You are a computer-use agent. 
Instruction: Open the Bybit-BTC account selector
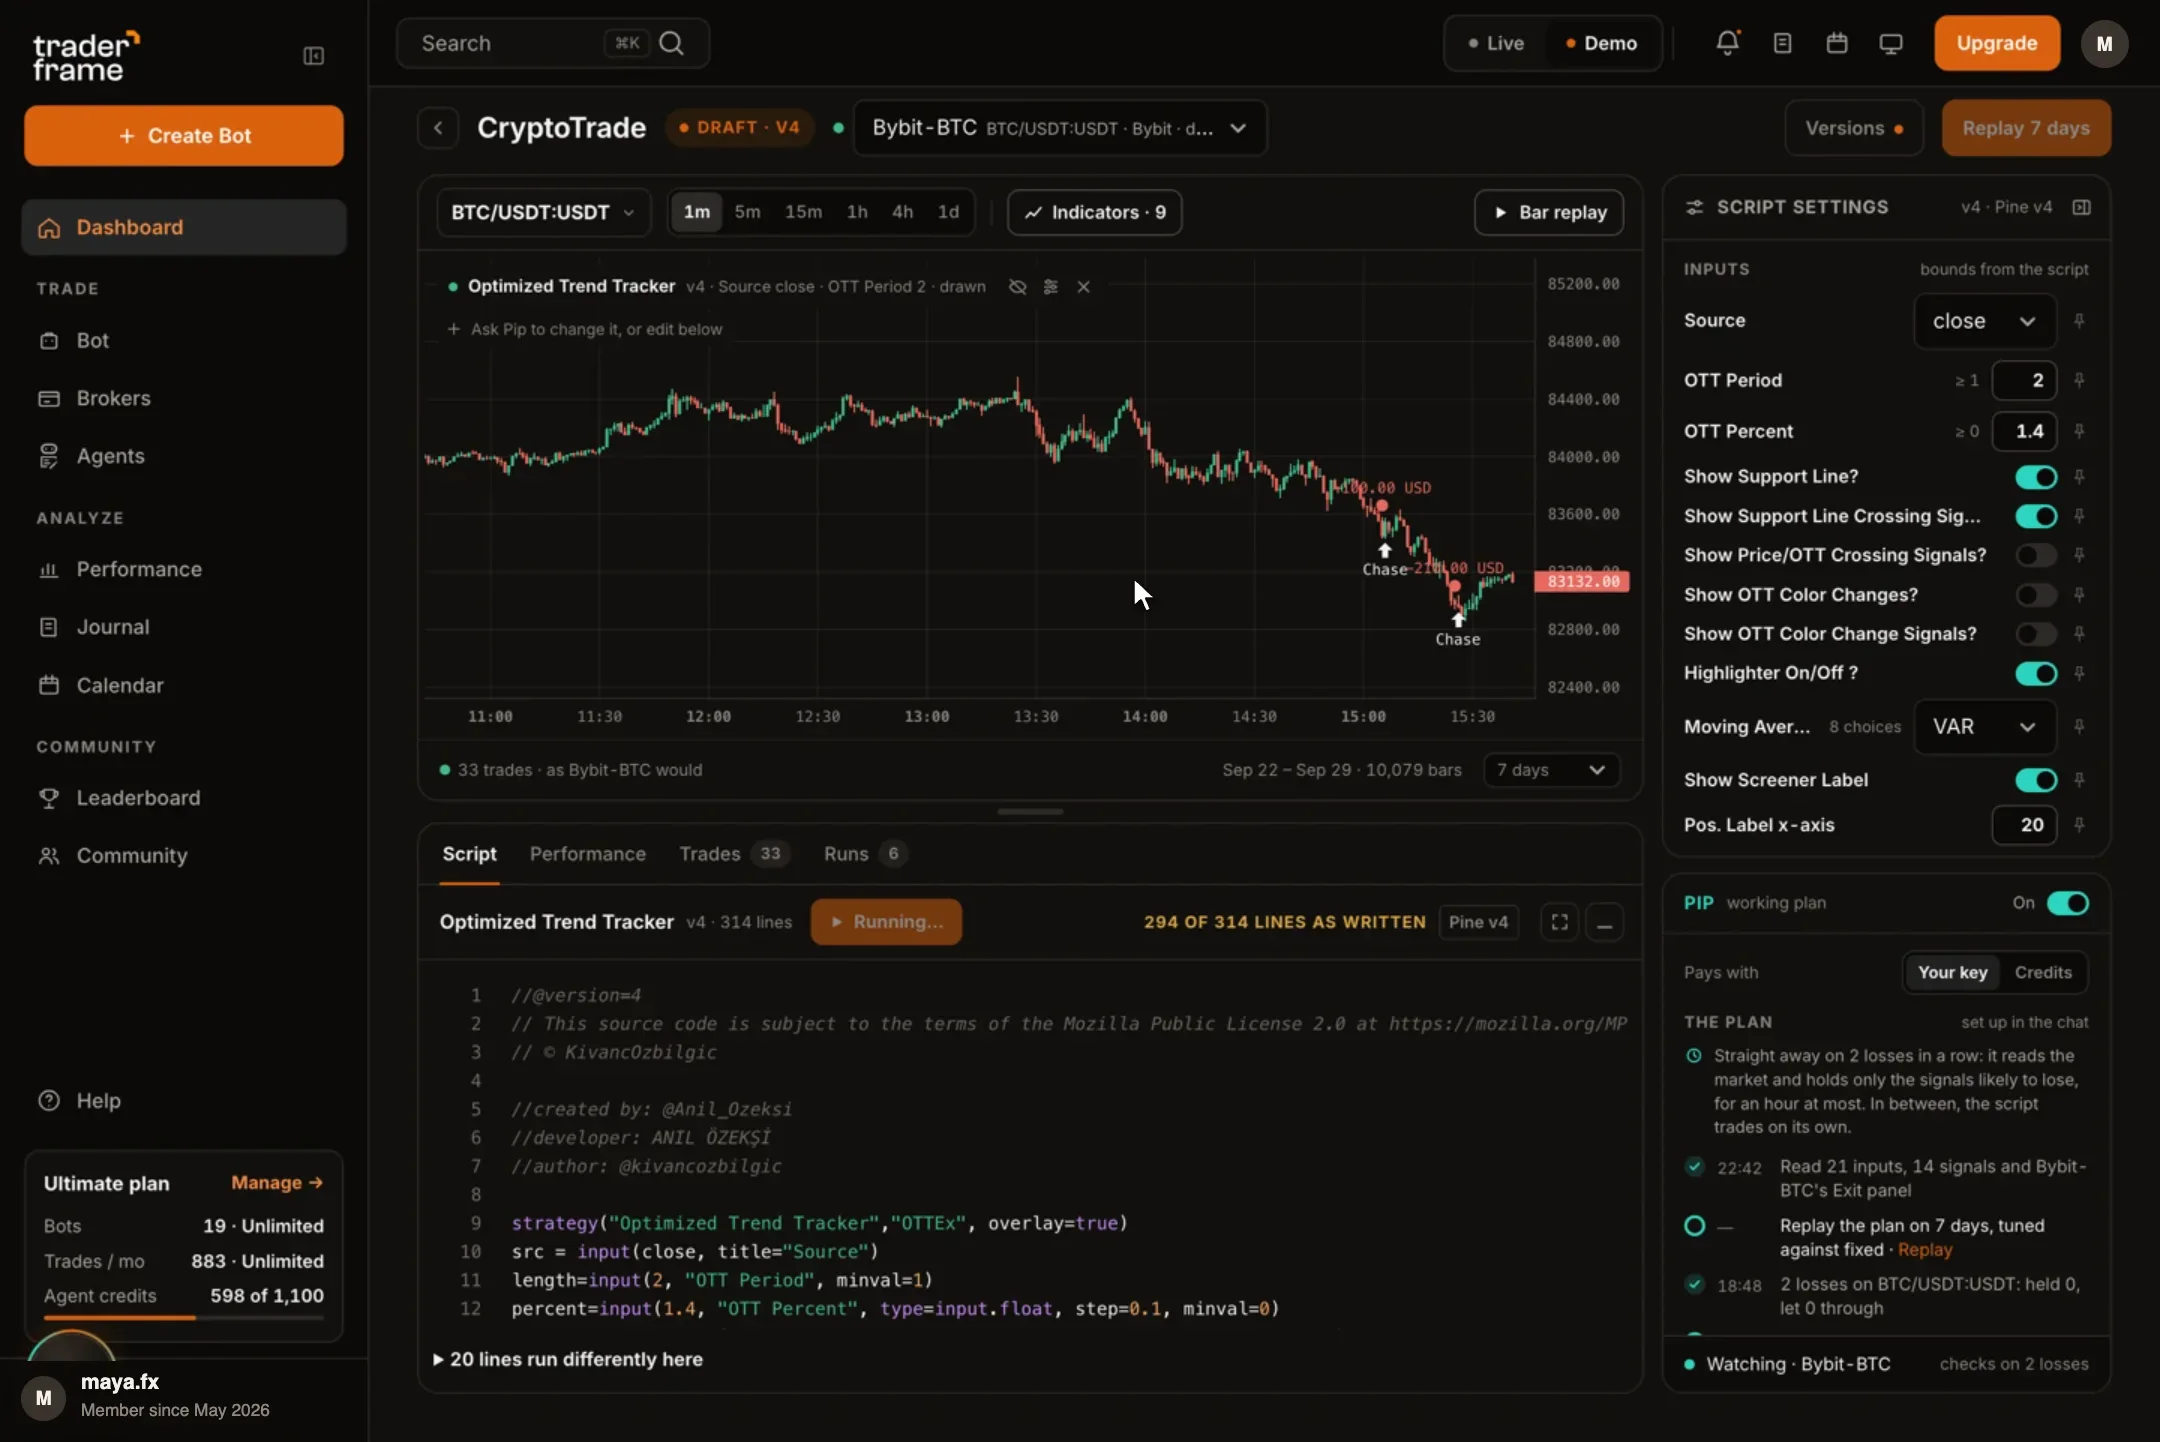[x=1060, y=128]
